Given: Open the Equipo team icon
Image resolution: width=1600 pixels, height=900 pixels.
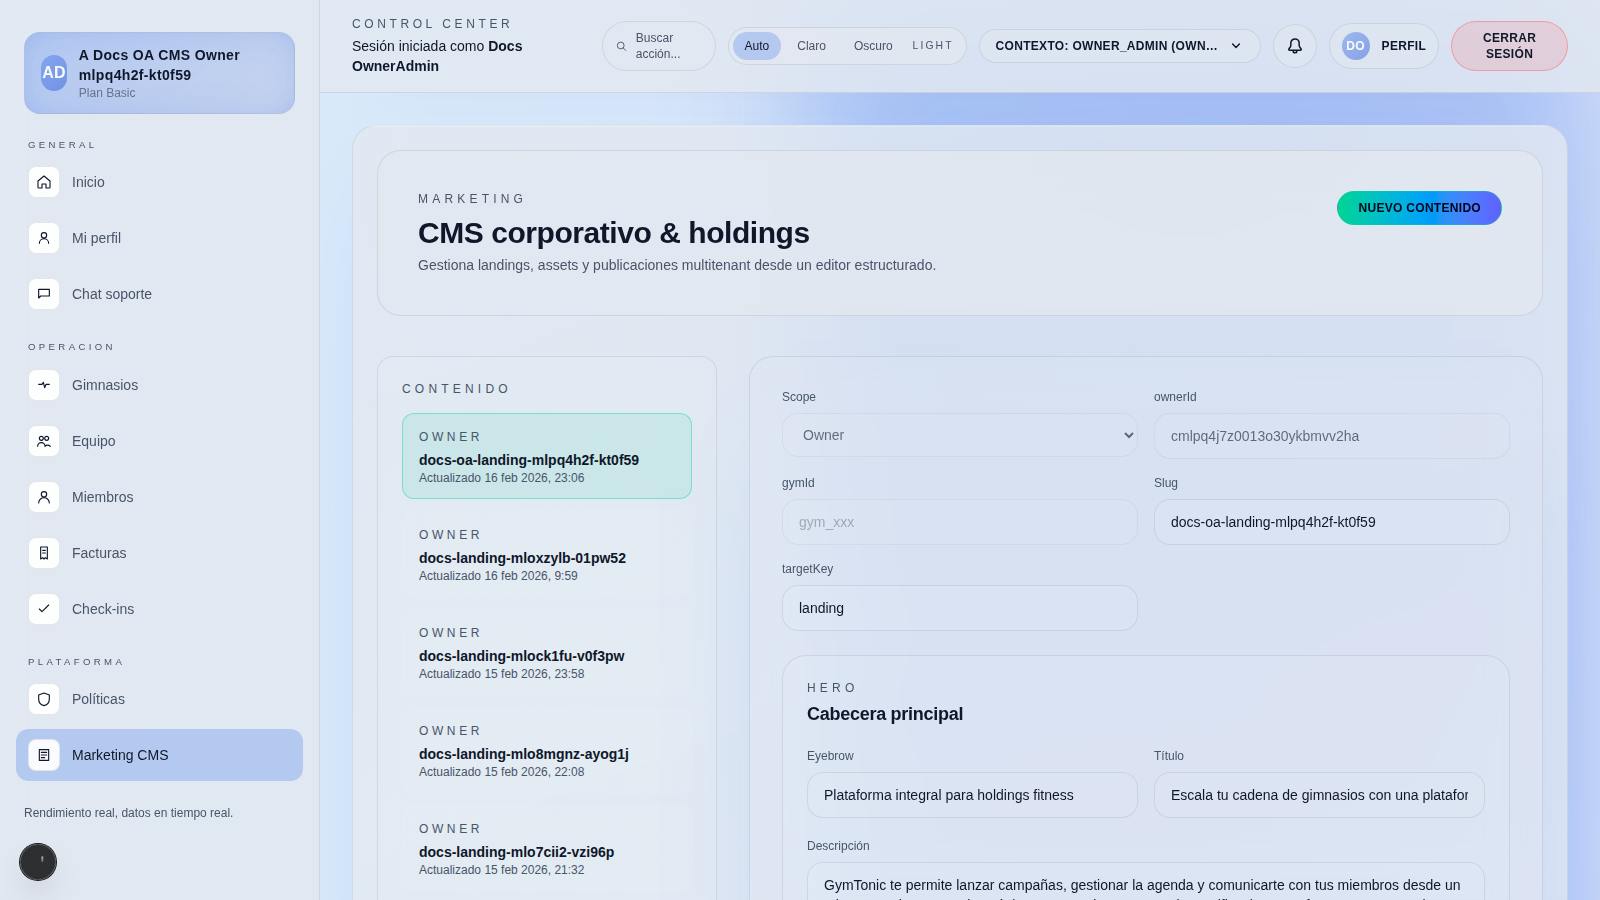Looking at the screenshot, I should tap(44, 441).
